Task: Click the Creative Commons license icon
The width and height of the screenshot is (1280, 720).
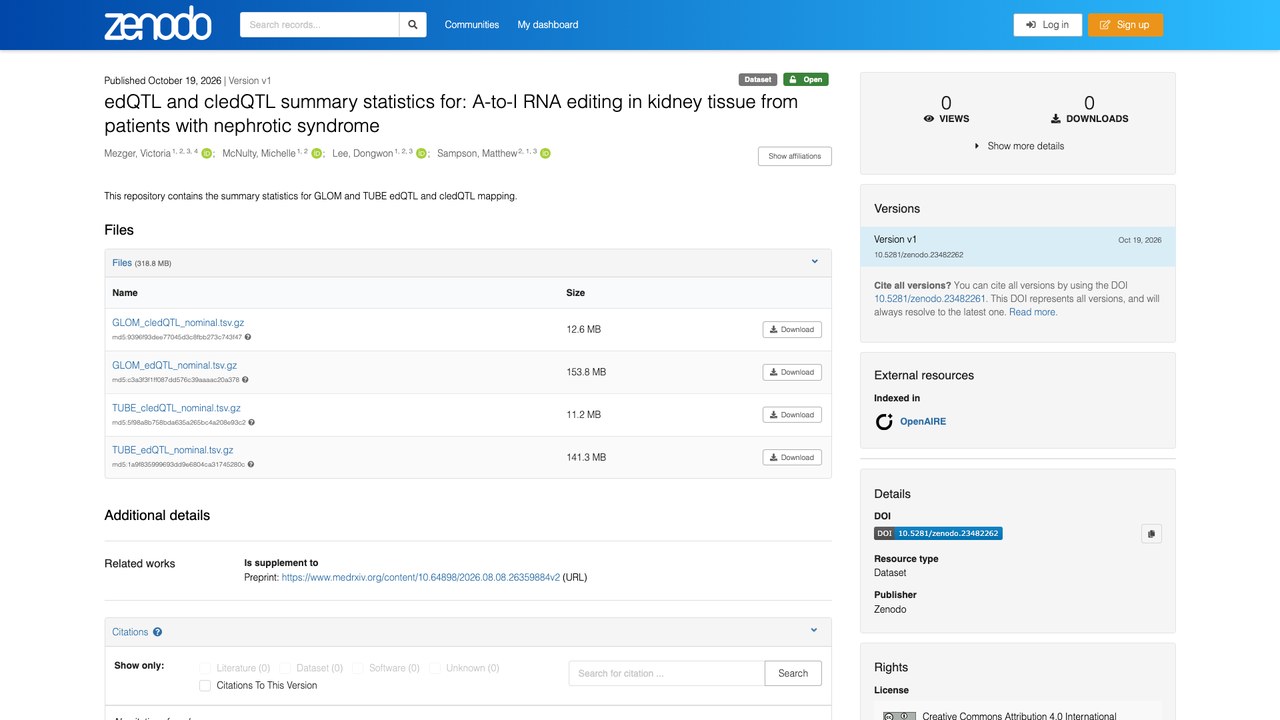Action: 900,715
